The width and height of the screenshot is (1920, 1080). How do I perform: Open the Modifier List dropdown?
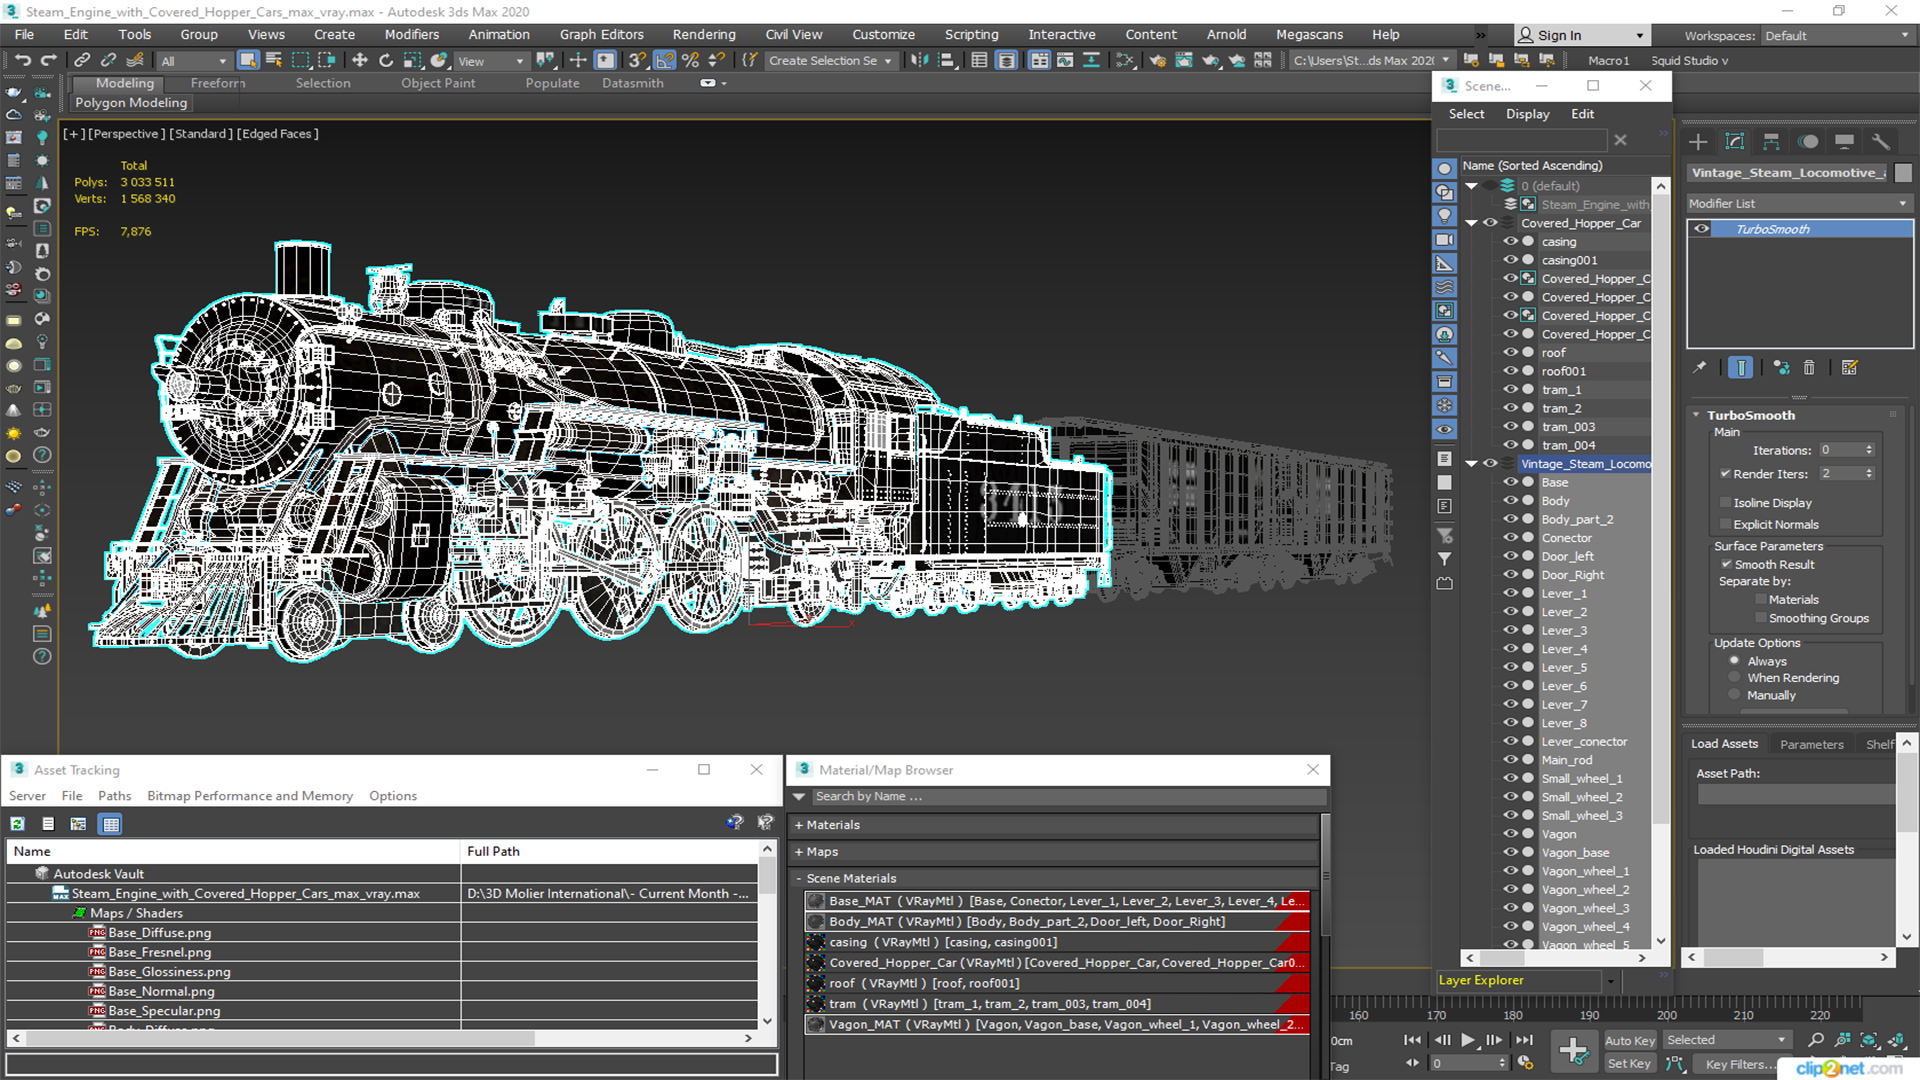tap(1798, 203)
